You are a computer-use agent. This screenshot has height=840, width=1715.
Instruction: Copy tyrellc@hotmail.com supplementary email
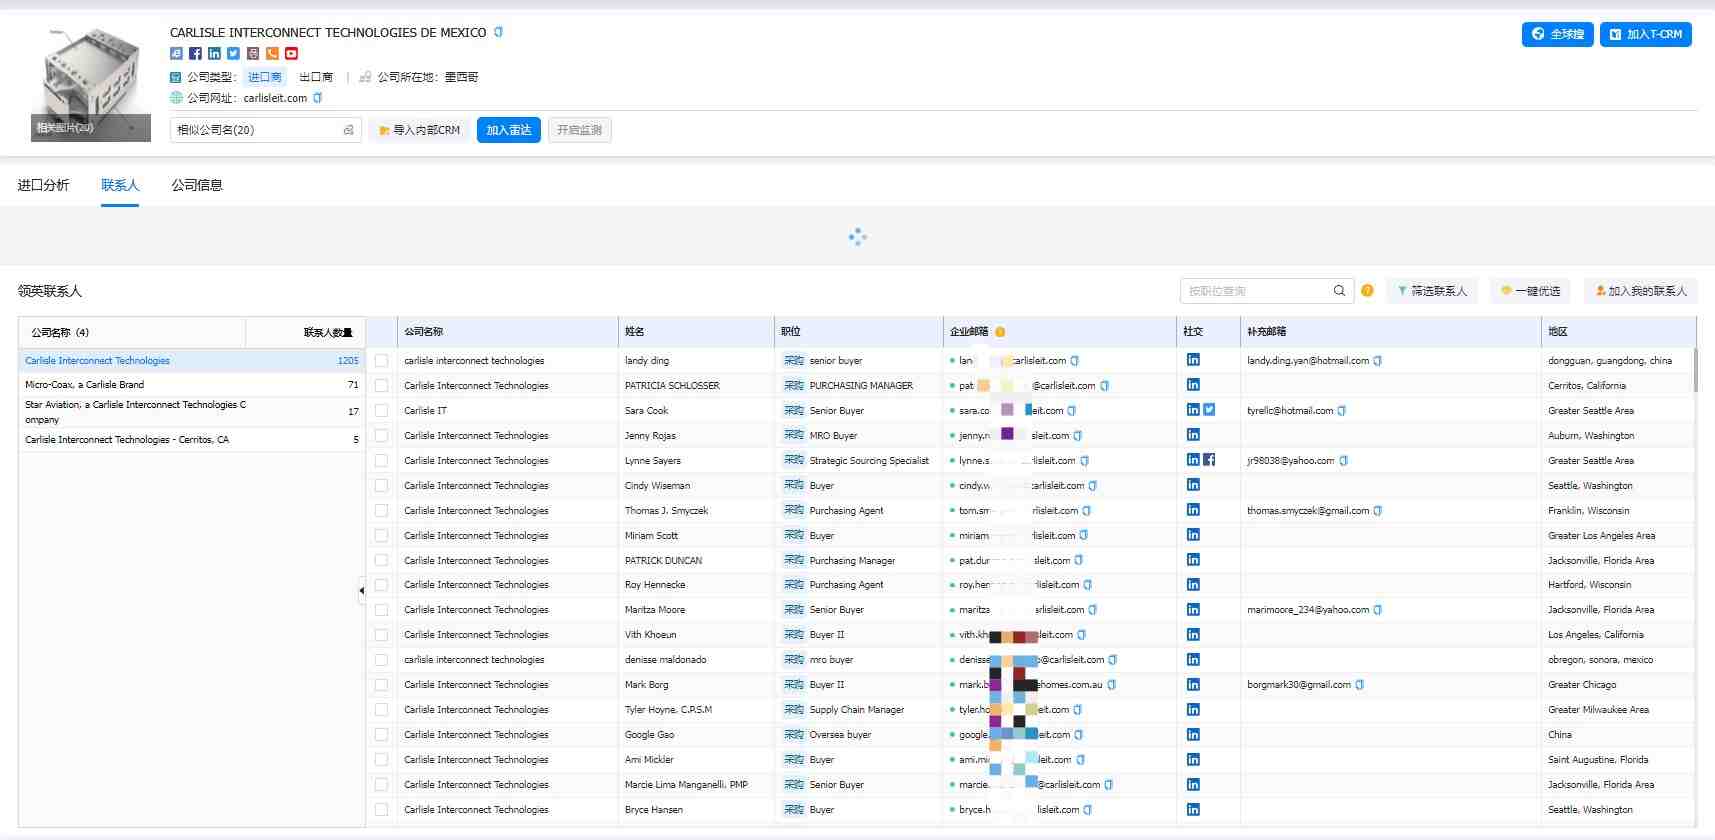(1341, 411)
